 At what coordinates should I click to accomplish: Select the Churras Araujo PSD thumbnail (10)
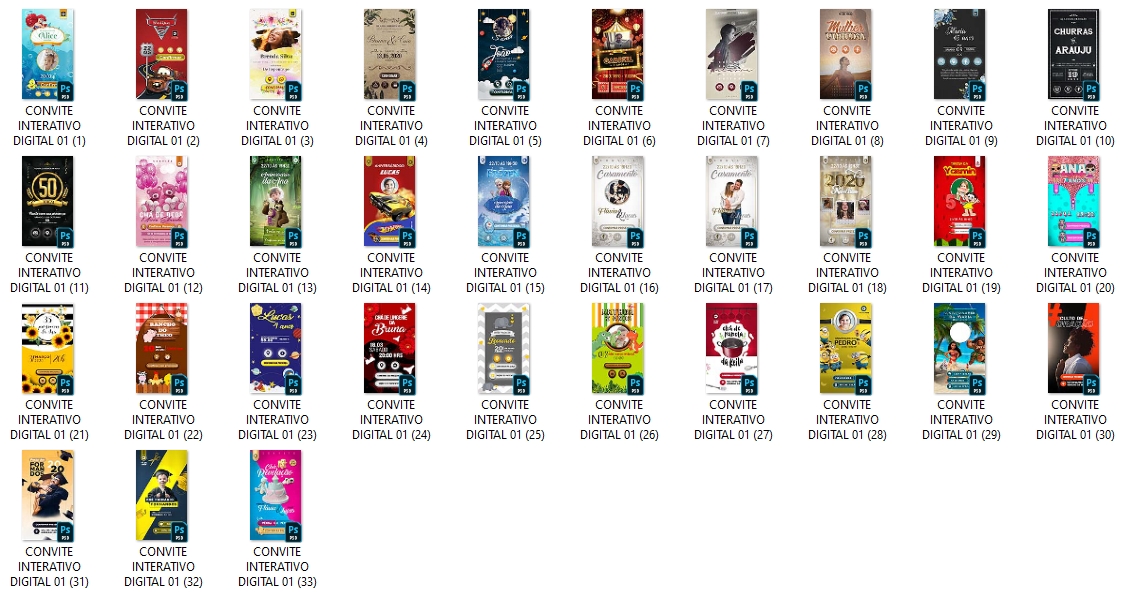tap(1075, 55)
